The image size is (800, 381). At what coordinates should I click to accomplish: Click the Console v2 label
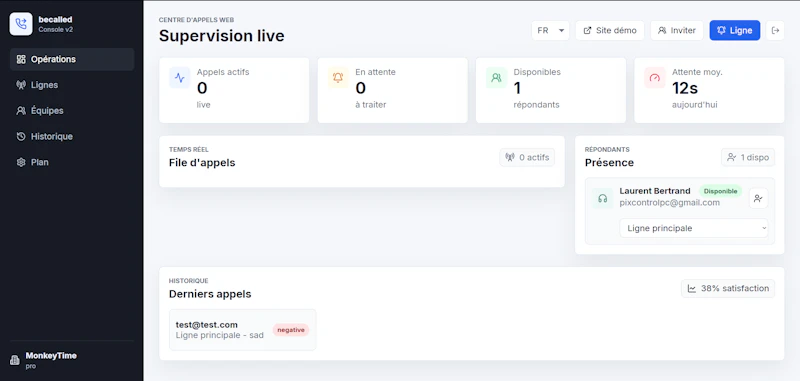[x=56, y=30]
